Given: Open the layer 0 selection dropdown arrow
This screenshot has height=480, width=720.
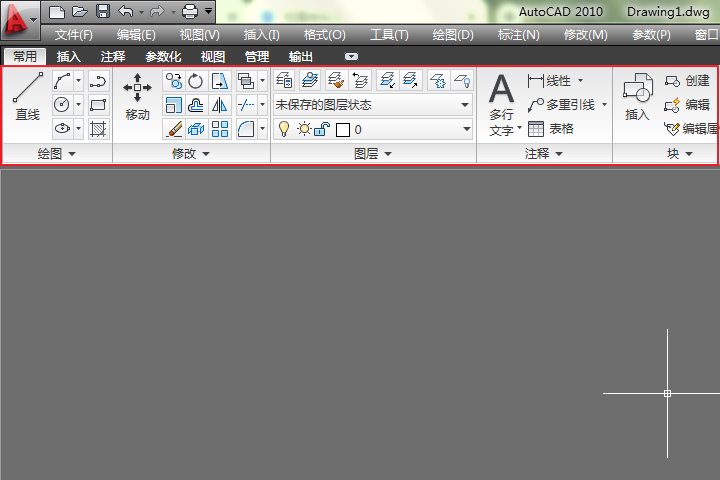Looking at the screenshot, I should [x=467, y=129].
